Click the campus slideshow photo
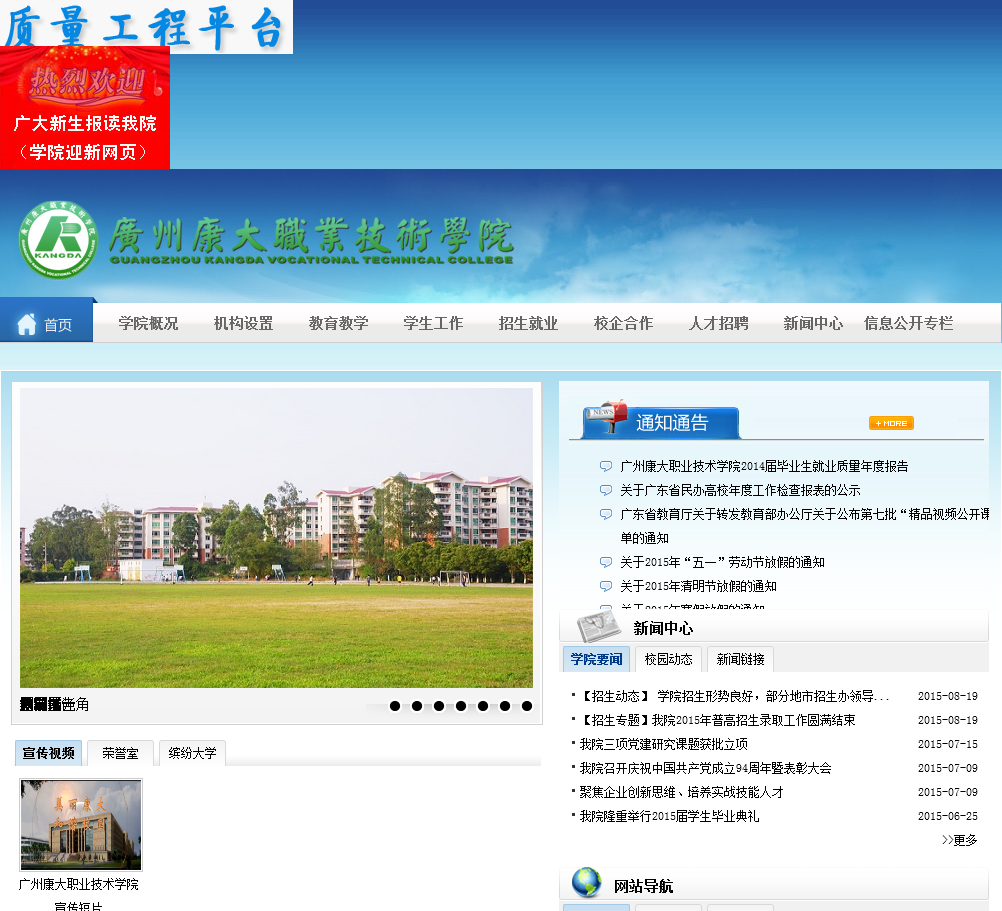The width and height of the screenshot is (1002, 911). coord(276,538)
